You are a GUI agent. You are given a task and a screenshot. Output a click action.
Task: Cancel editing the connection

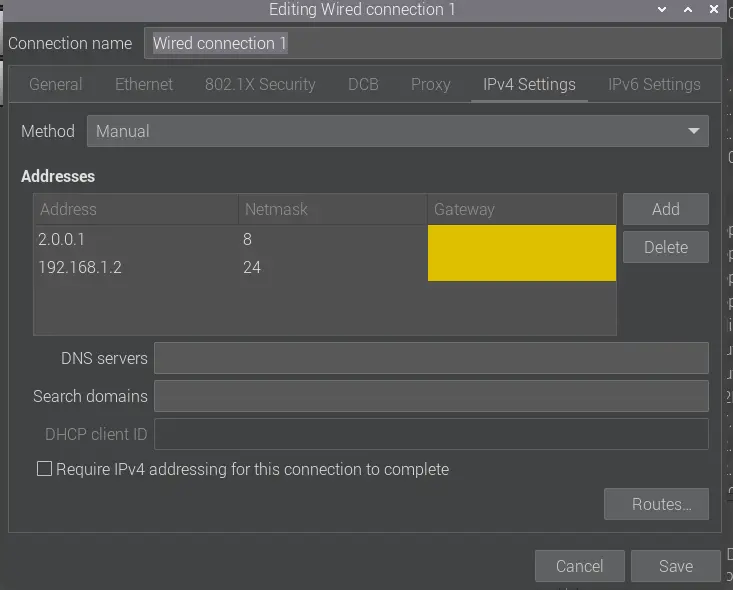pyautogui.click(x=579, y=566)
